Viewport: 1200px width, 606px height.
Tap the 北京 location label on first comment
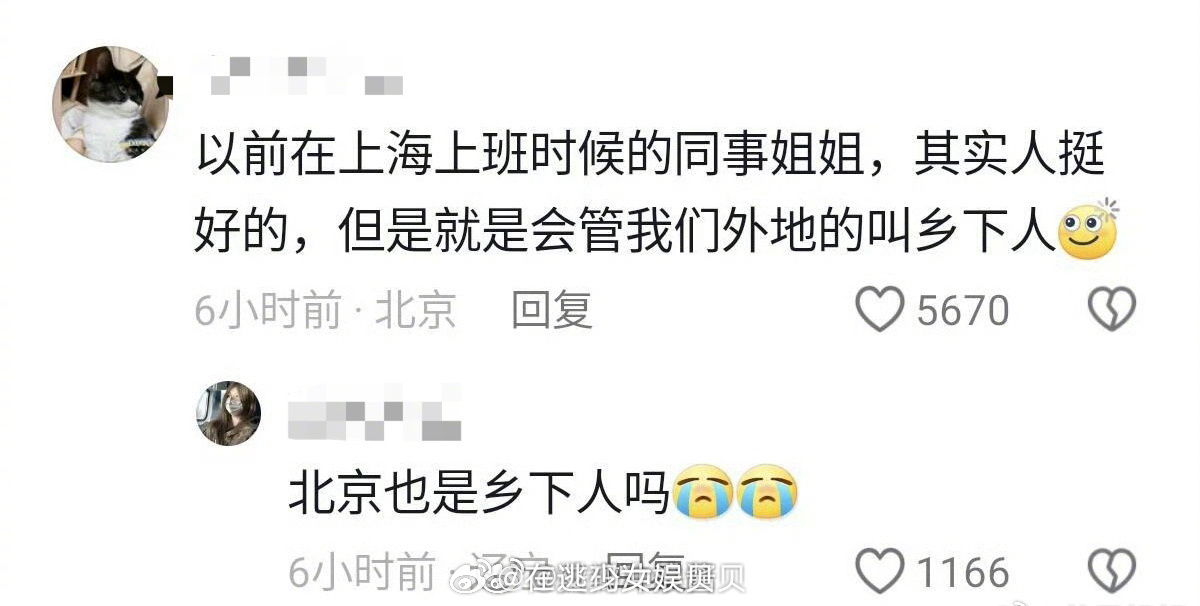[x=416, y=312]
